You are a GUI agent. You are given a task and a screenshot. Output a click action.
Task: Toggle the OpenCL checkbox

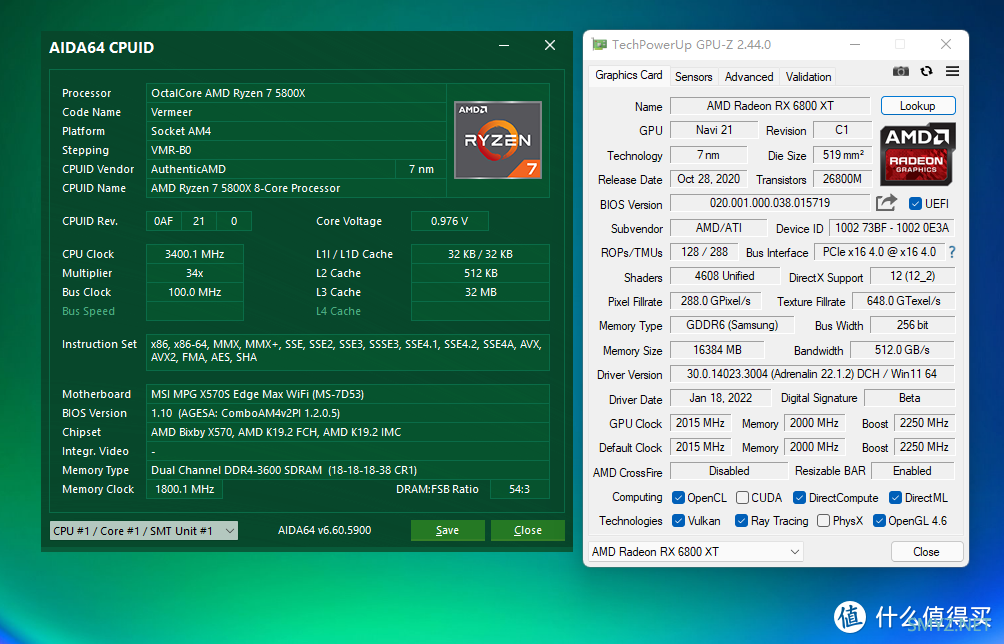click(x=679, y=497)
